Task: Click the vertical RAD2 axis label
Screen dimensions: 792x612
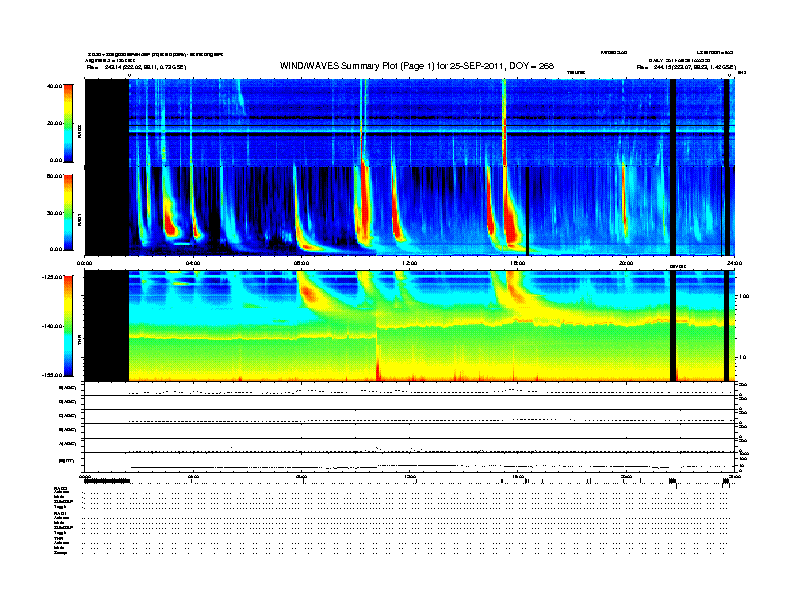Action: tap(80, 131)
